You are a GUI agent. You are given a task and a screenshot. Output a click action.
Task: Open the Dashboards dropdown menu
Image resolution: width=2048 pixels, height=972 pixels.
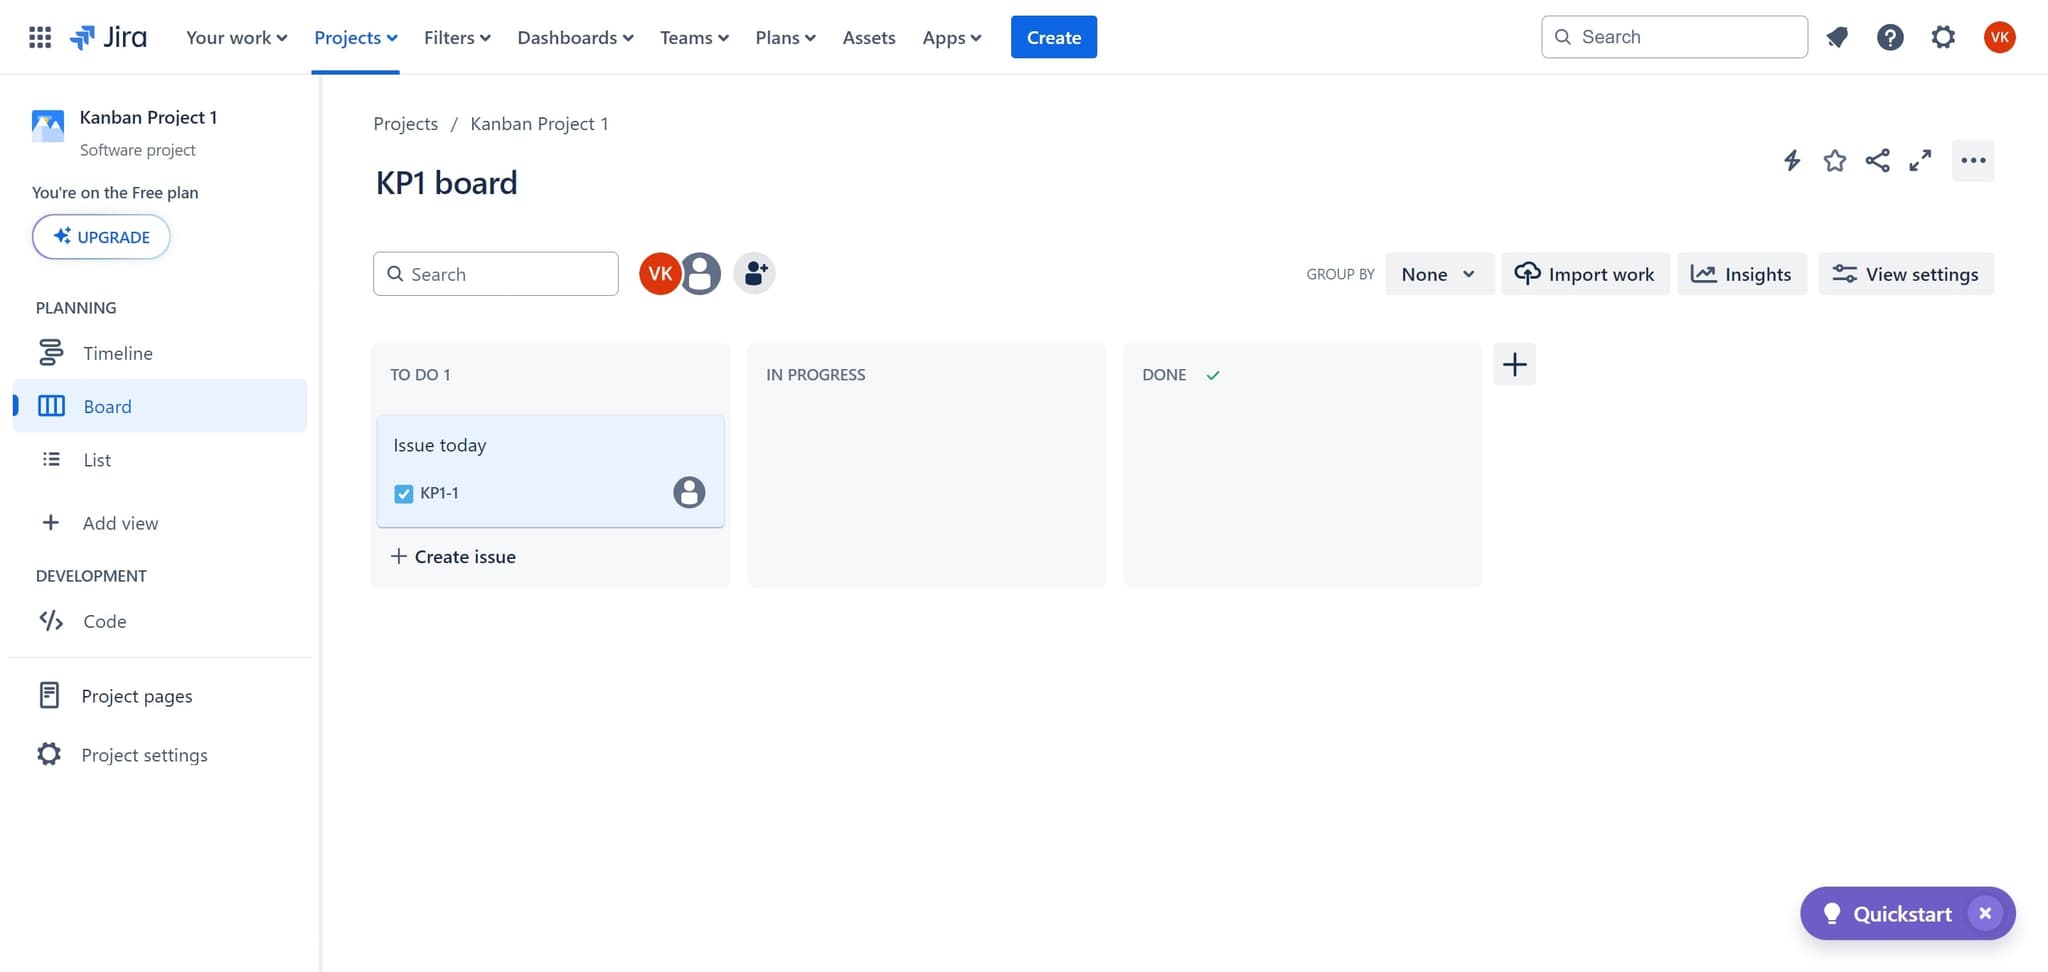[574, 37]
